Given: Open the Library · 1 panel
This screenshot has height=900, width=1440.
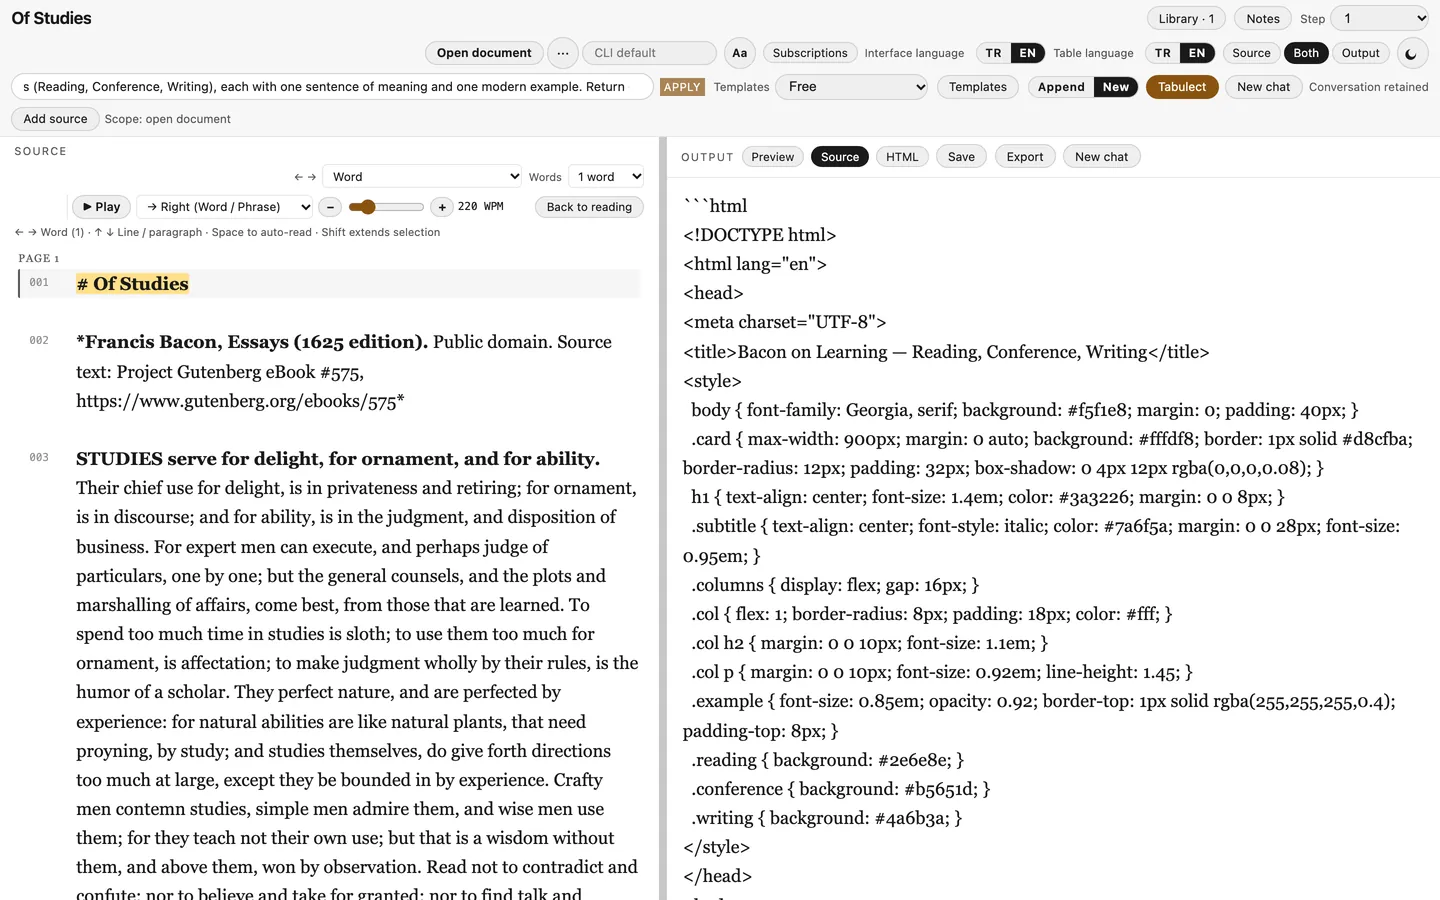Looking at the screenshot, I should (x=1186, y=19).
